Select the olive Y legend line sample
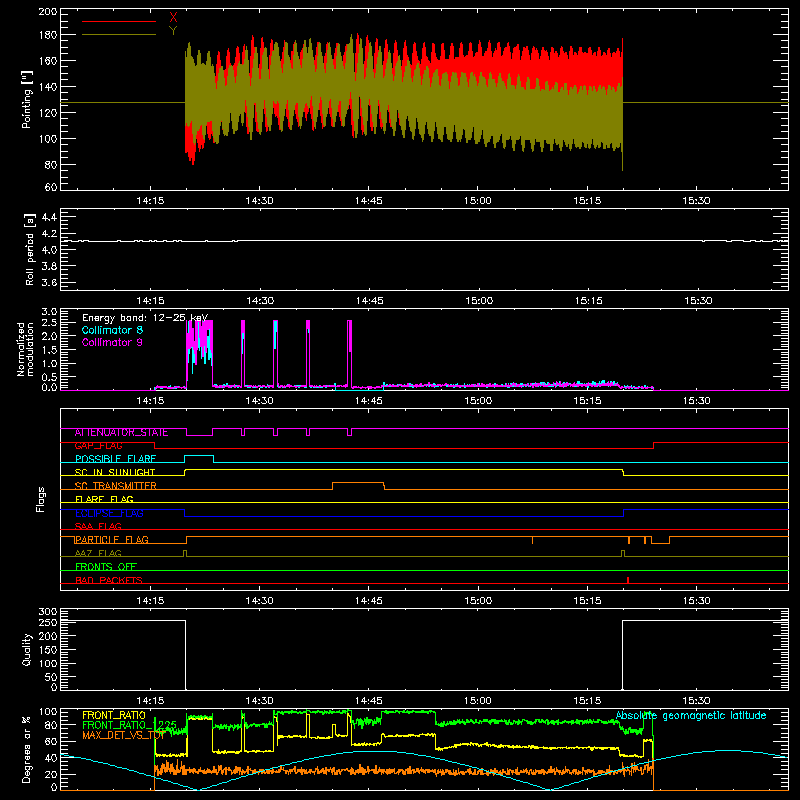This screenshot has height=800, width=800. (119, 35)
